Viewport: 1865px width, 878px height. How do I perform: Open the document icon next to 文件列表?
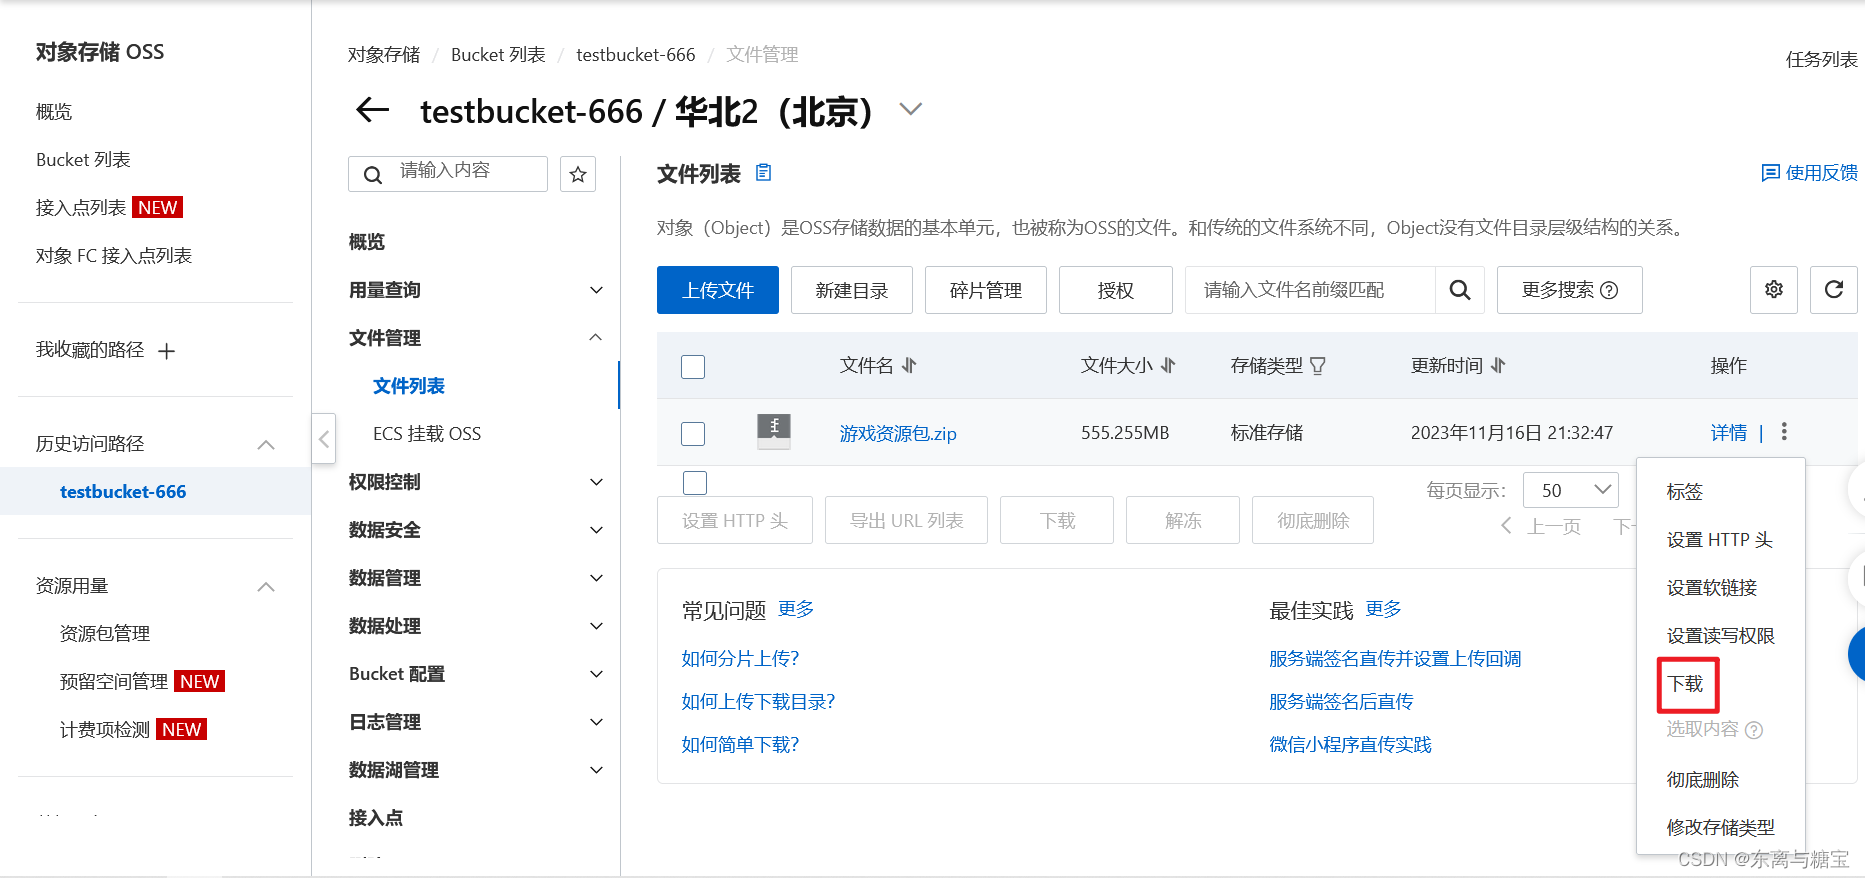click(763, 172)
